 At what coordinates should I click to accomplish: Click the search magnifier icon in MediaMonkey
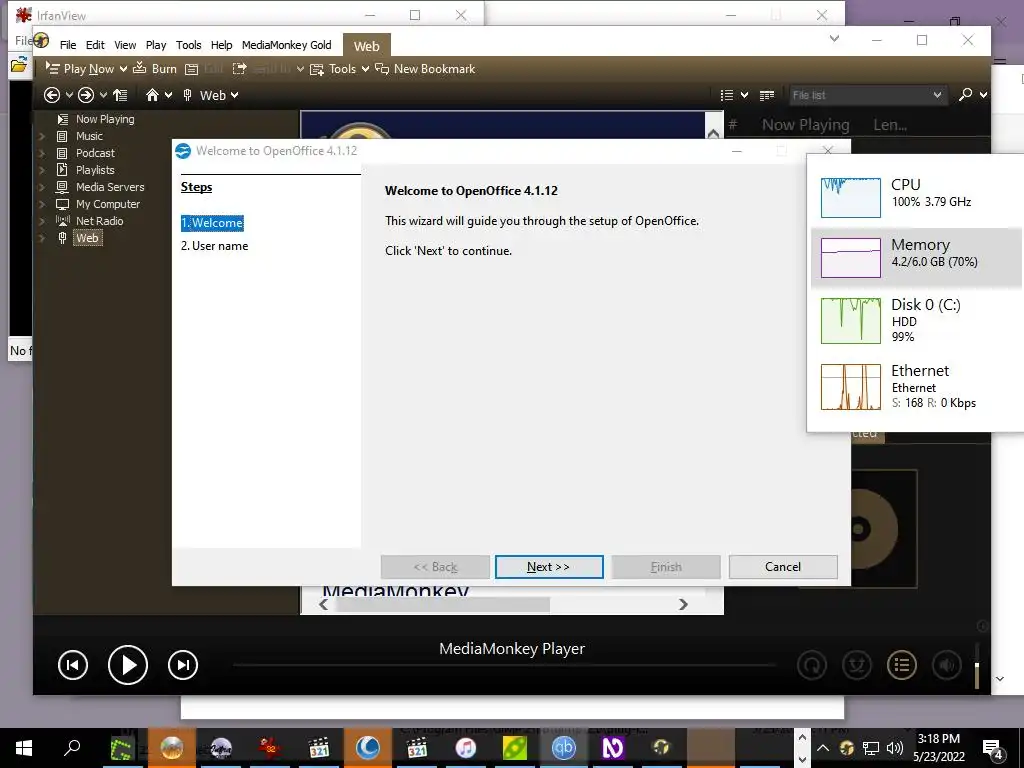click(965, 95)
